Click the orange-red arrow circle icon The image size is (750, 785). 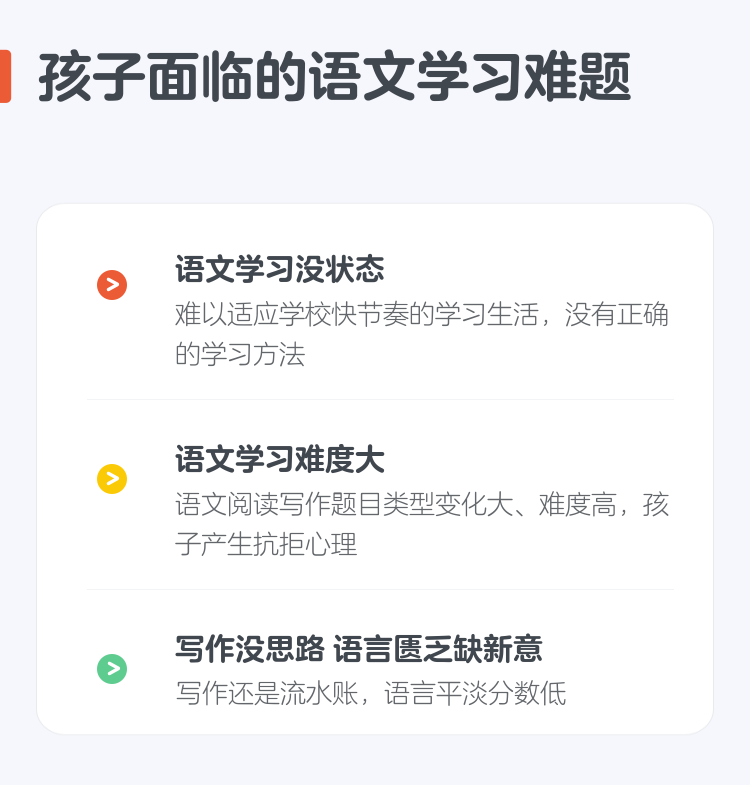(x=112, y=285)
